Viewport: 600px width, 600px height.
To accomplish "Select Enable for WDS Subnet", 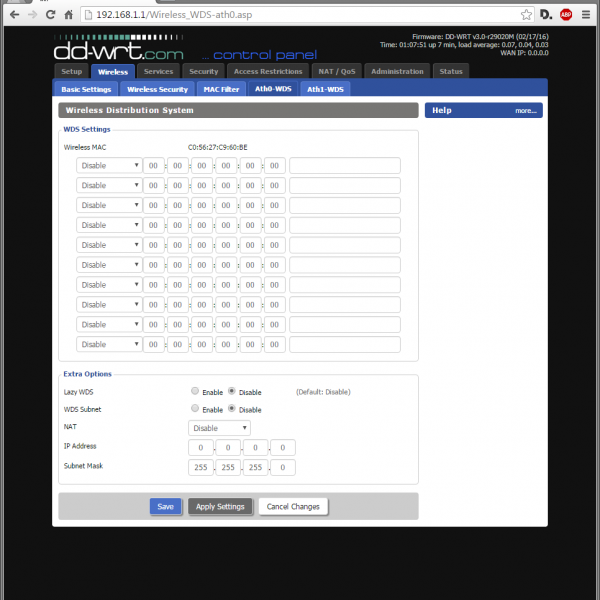I will click(194, 409).
